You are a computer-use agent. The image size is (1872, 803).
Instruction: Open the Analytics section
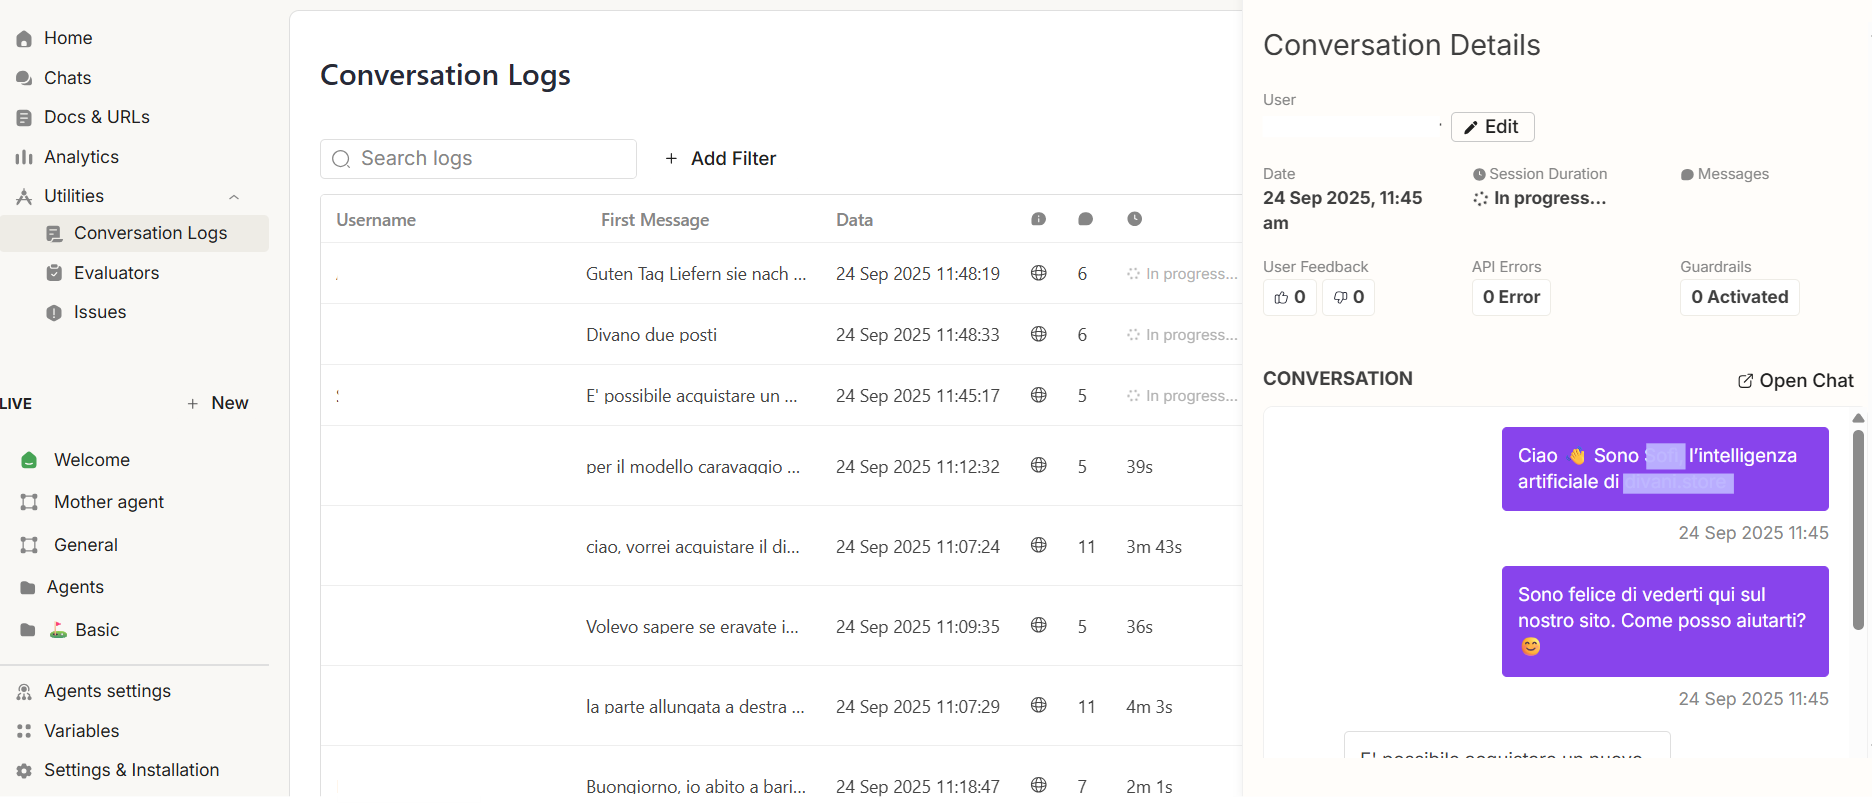tap(80, 157)
